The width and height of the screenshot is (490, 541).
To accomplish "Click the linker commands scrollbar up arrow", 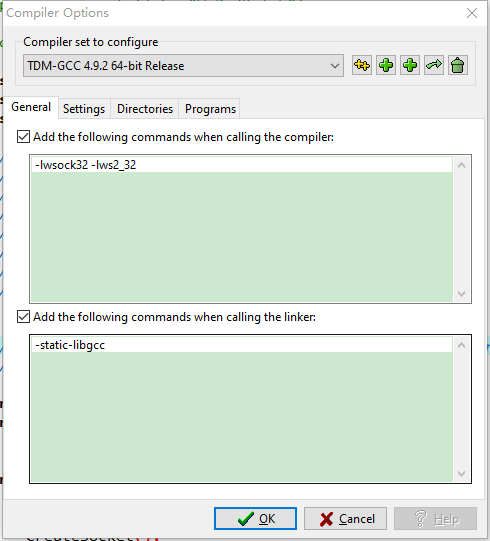I will (x=462, y=345).
